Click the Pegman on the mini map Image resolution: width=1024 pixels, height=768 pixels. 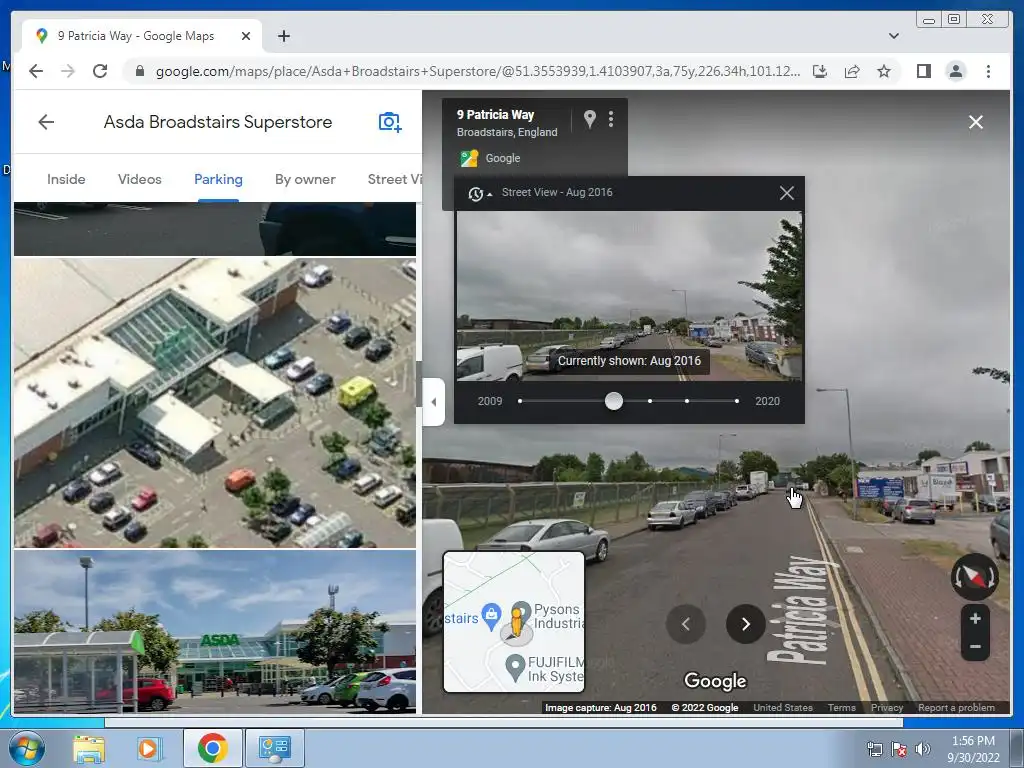tap(517, 621)
